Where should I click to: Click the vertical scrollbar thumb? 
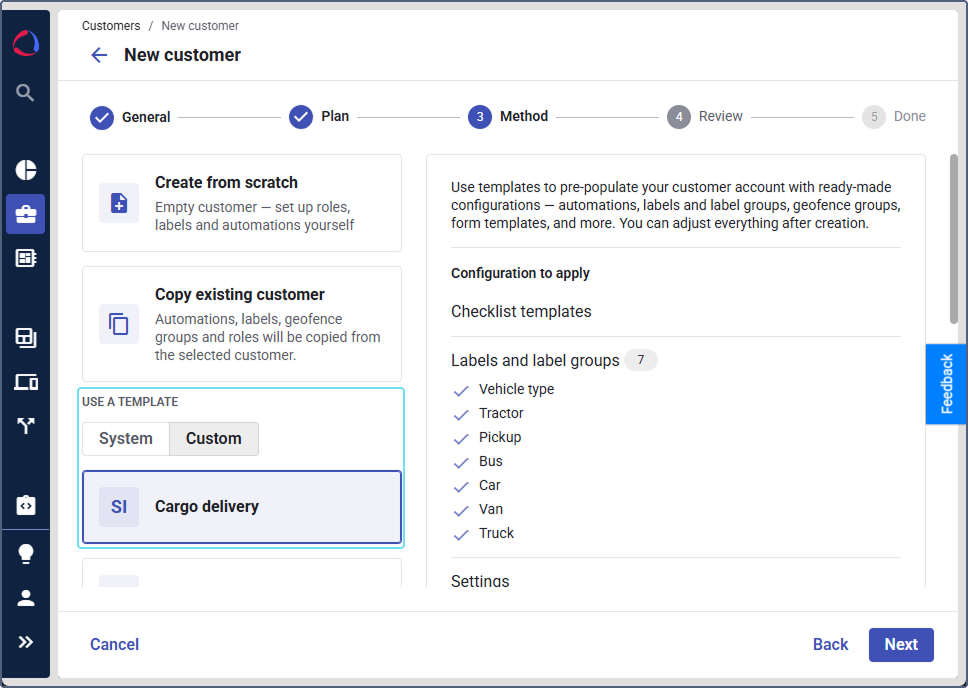click(954, 239)
